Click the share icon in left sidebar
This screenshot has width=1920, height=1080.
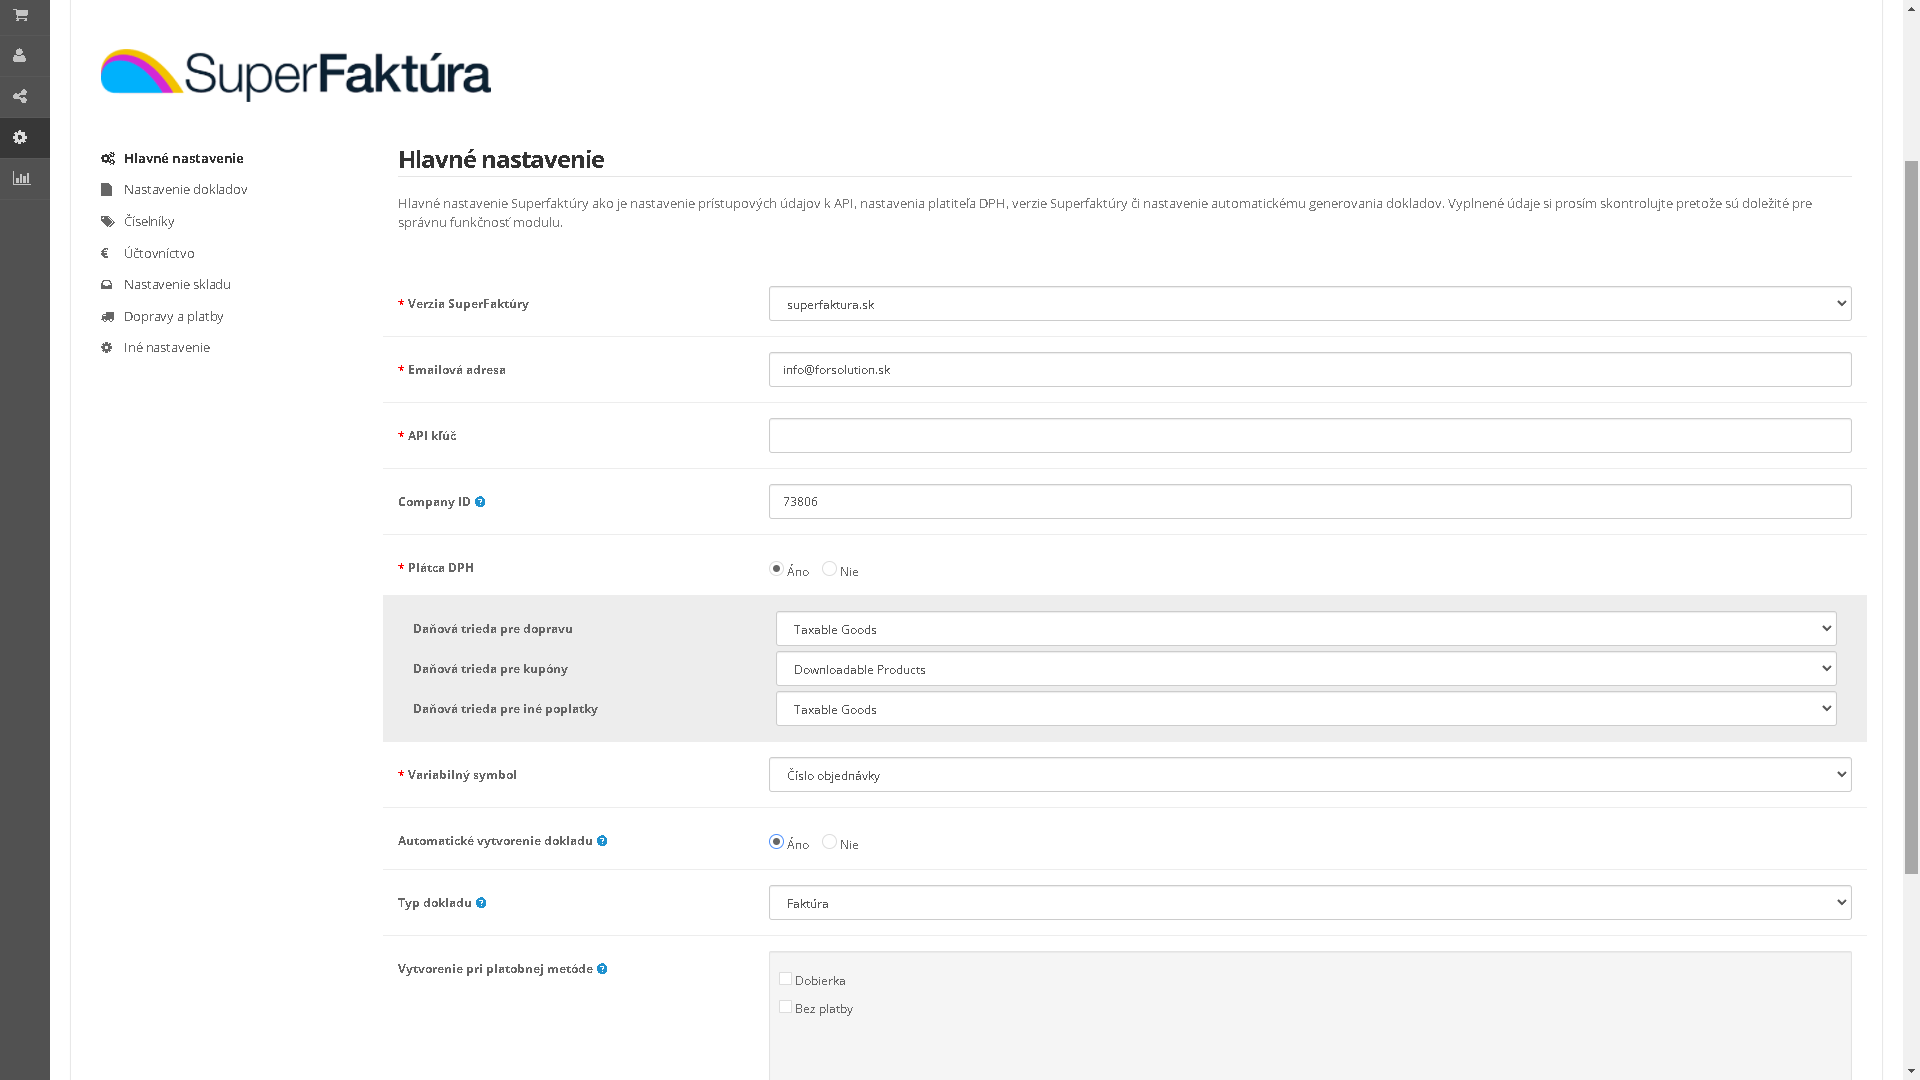[x=20, y=97]
